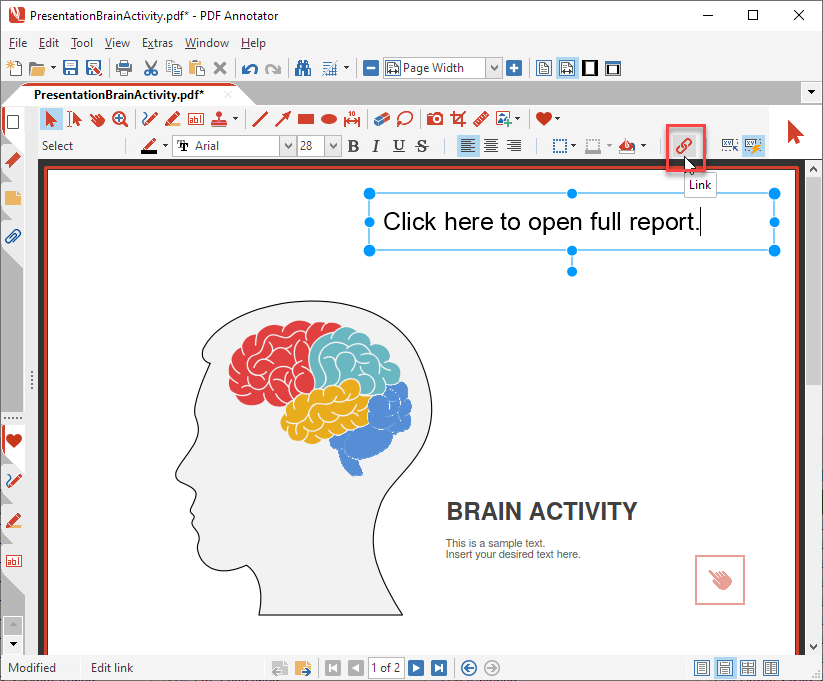The height and width of the screenshot is (681, 823).
Task: Open the font family dropdown showing Arial
Action: point(287,146)
